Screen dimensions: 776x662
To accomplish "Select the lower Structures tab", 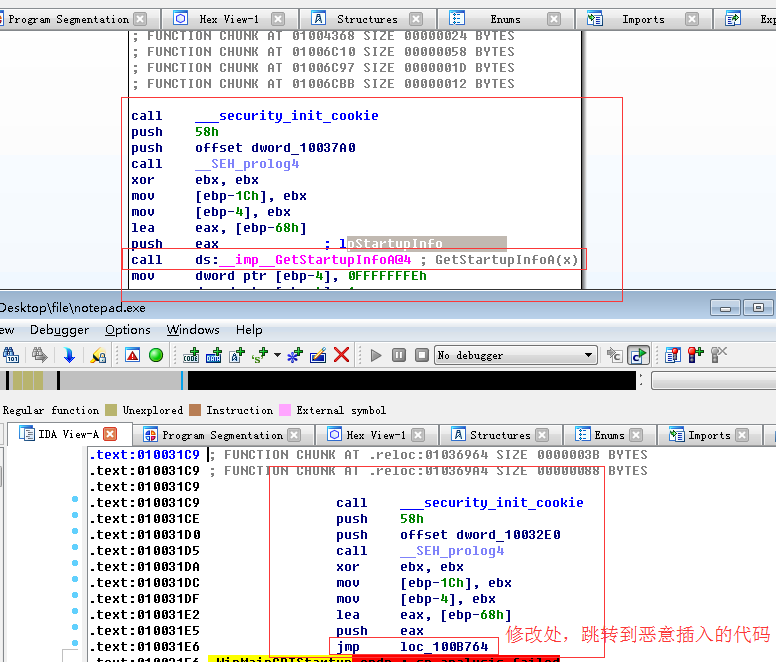I will click(499, 435).
